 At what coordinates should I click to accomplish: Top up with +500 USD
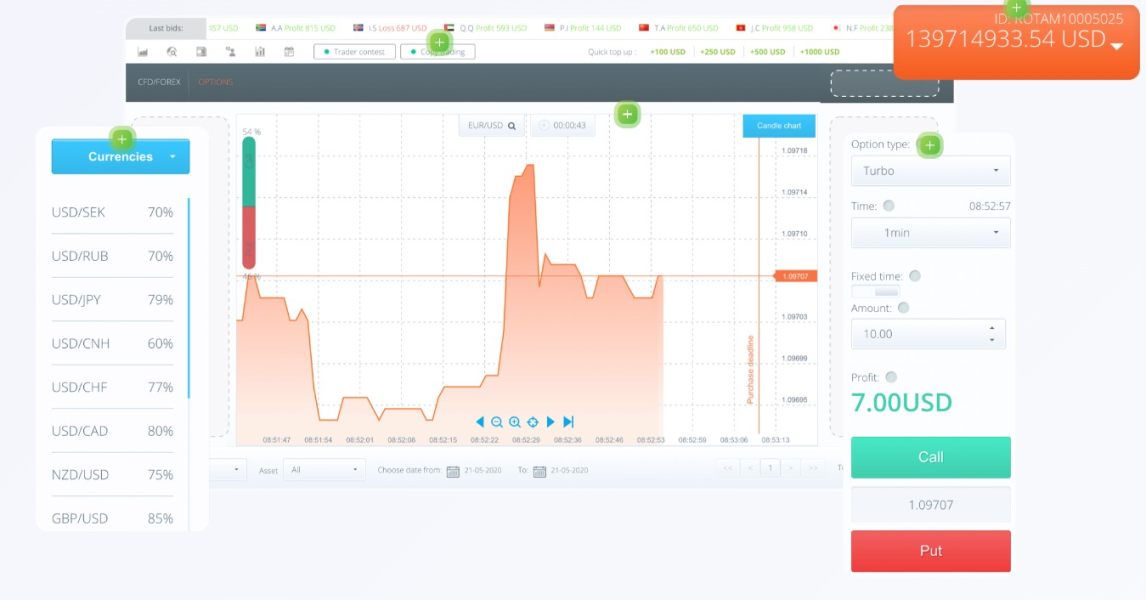click(x=767, y=52)
